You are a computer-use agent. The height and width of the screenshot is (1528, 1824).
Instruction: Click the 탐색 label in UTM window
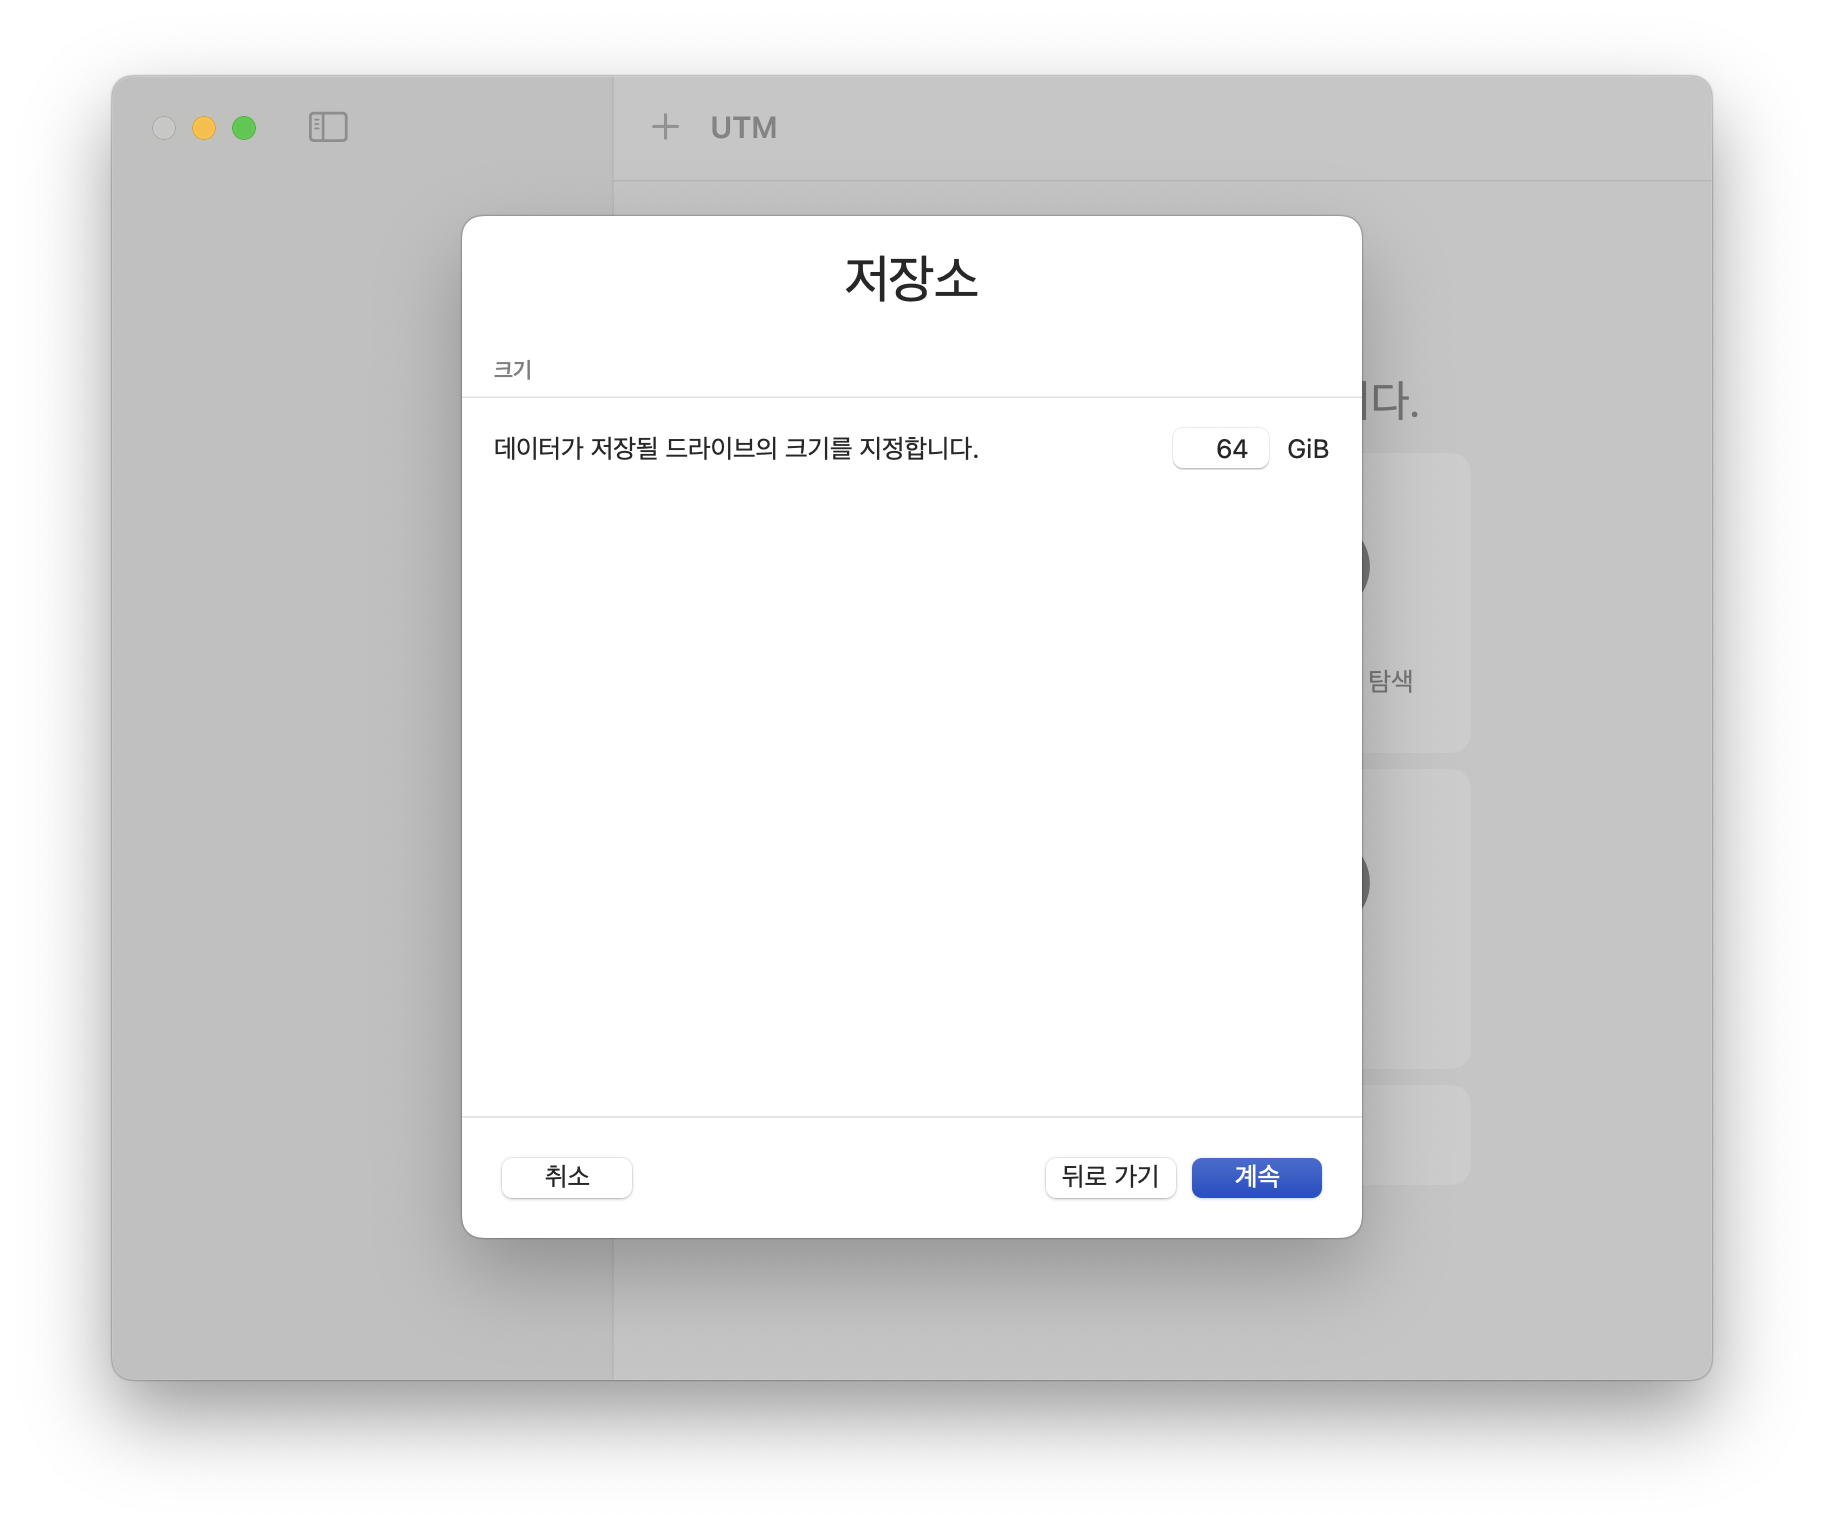coord(1390,681)
